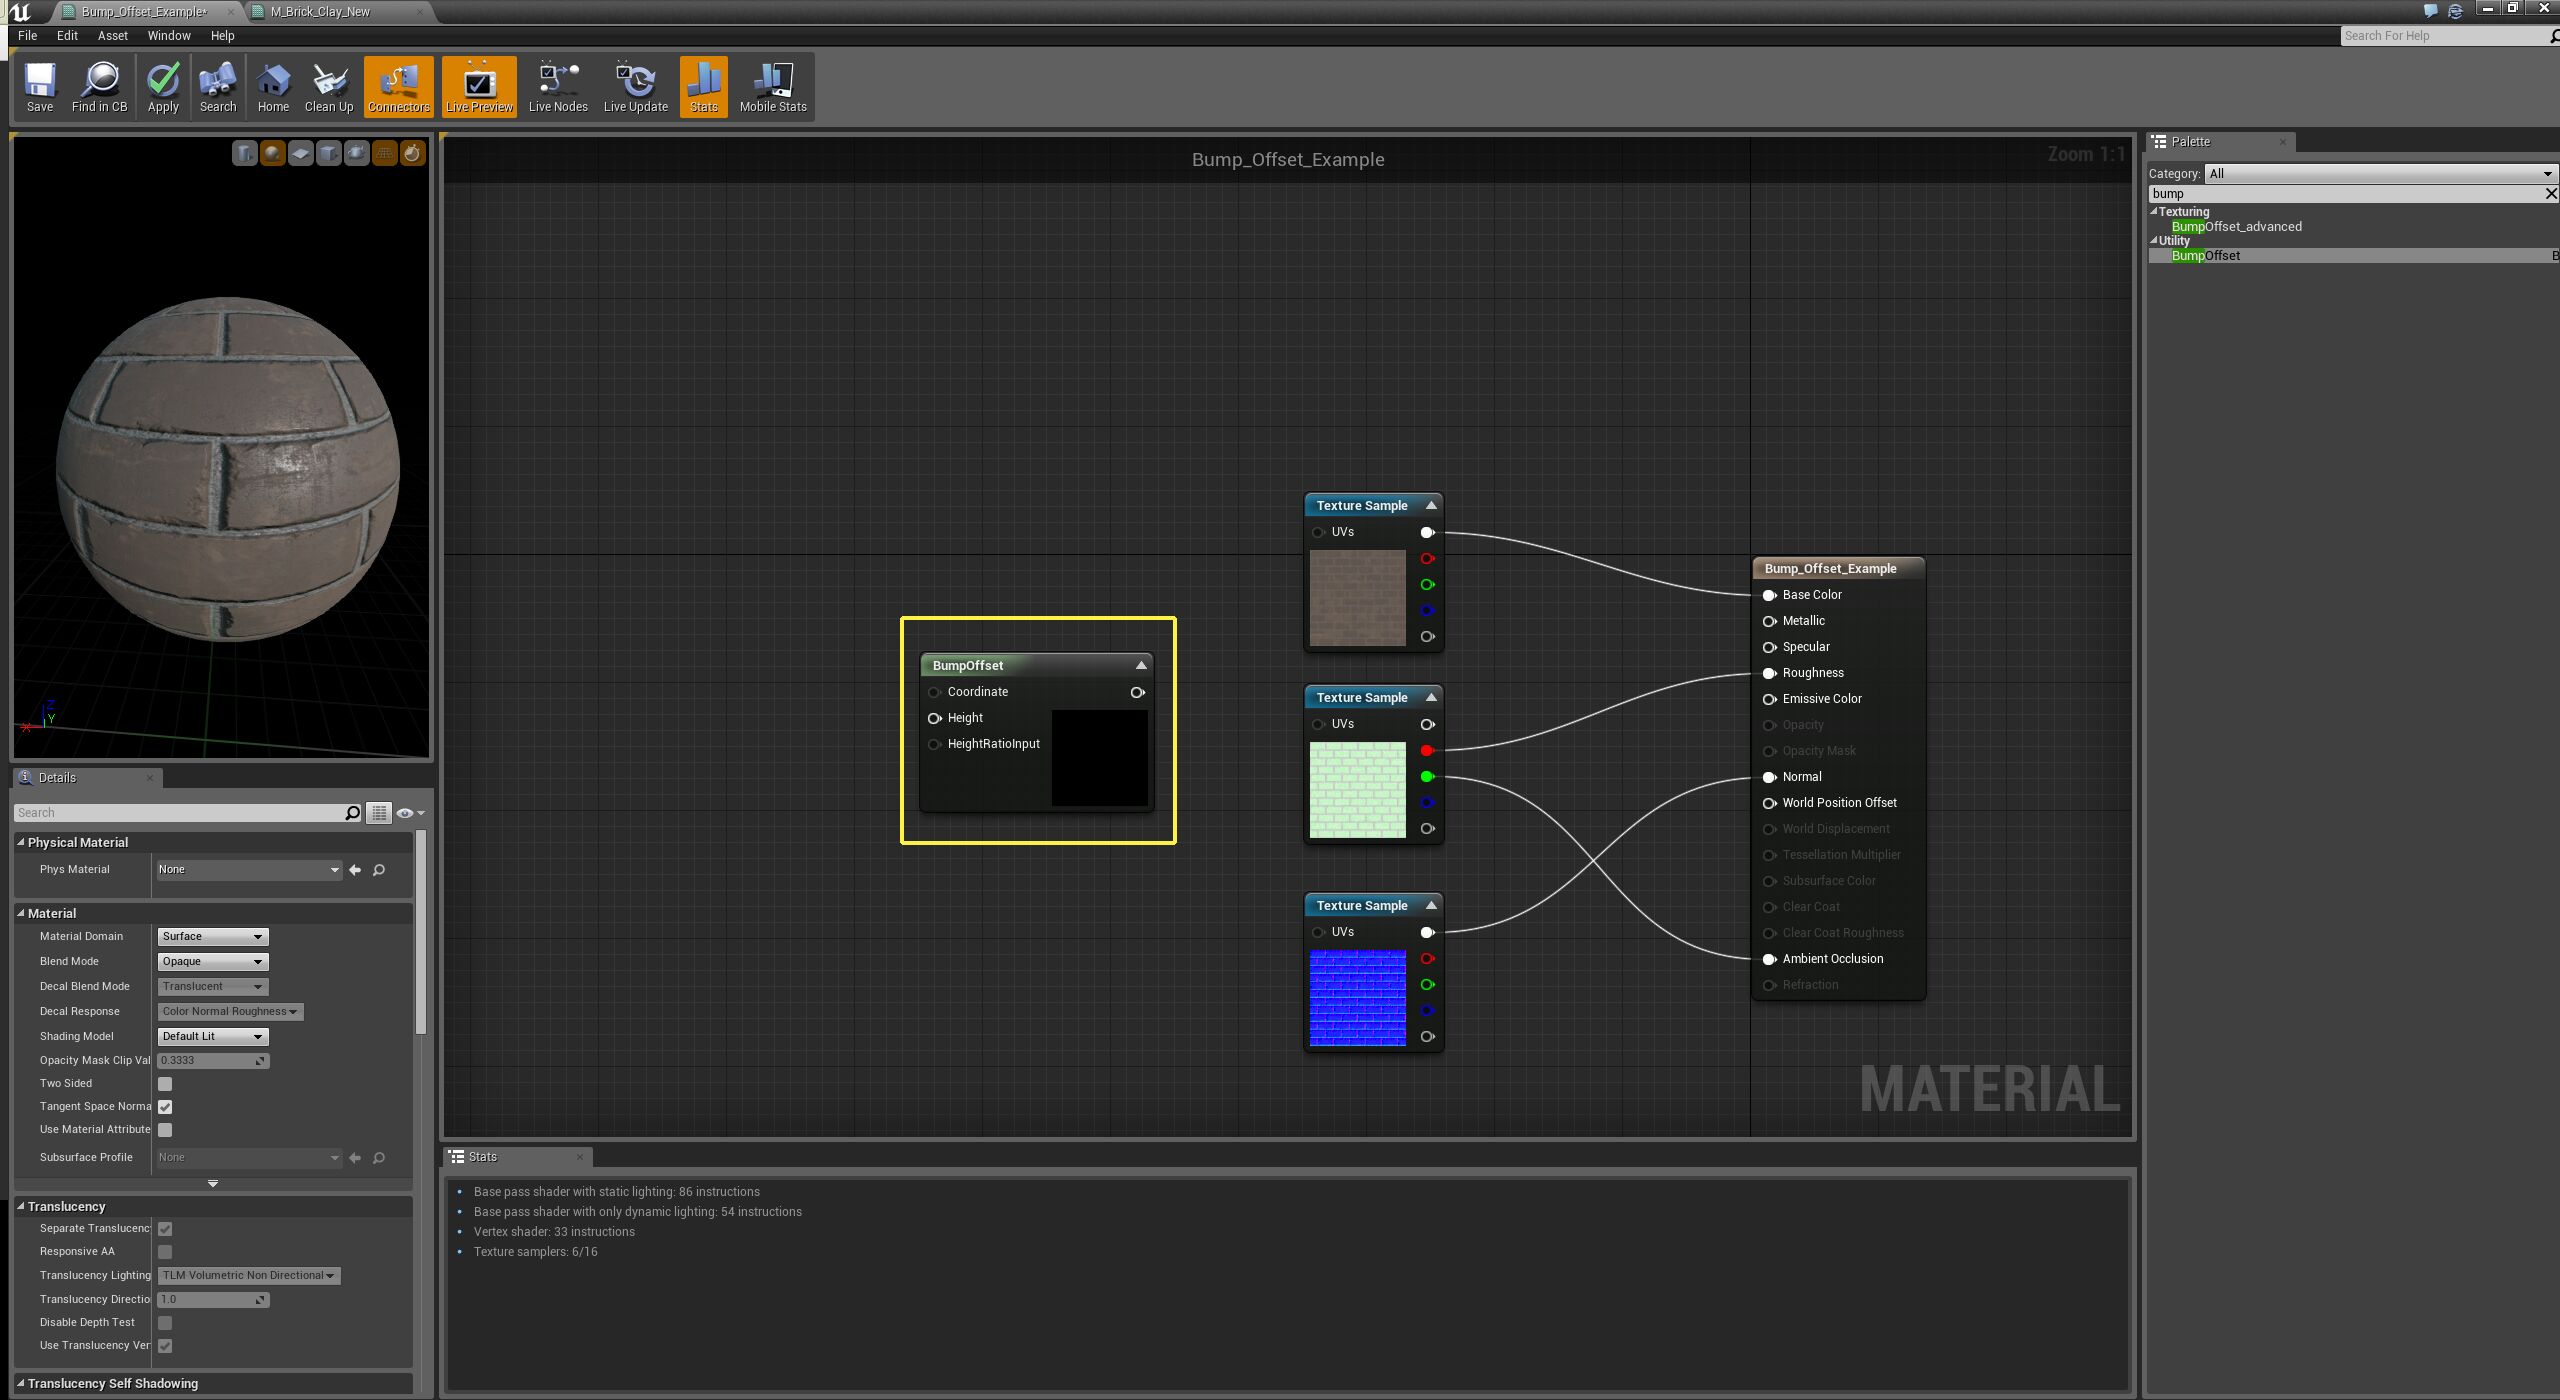The image size is (2560, 1400).
Task: Open the Window menu
Action: (x=168, y=35)
